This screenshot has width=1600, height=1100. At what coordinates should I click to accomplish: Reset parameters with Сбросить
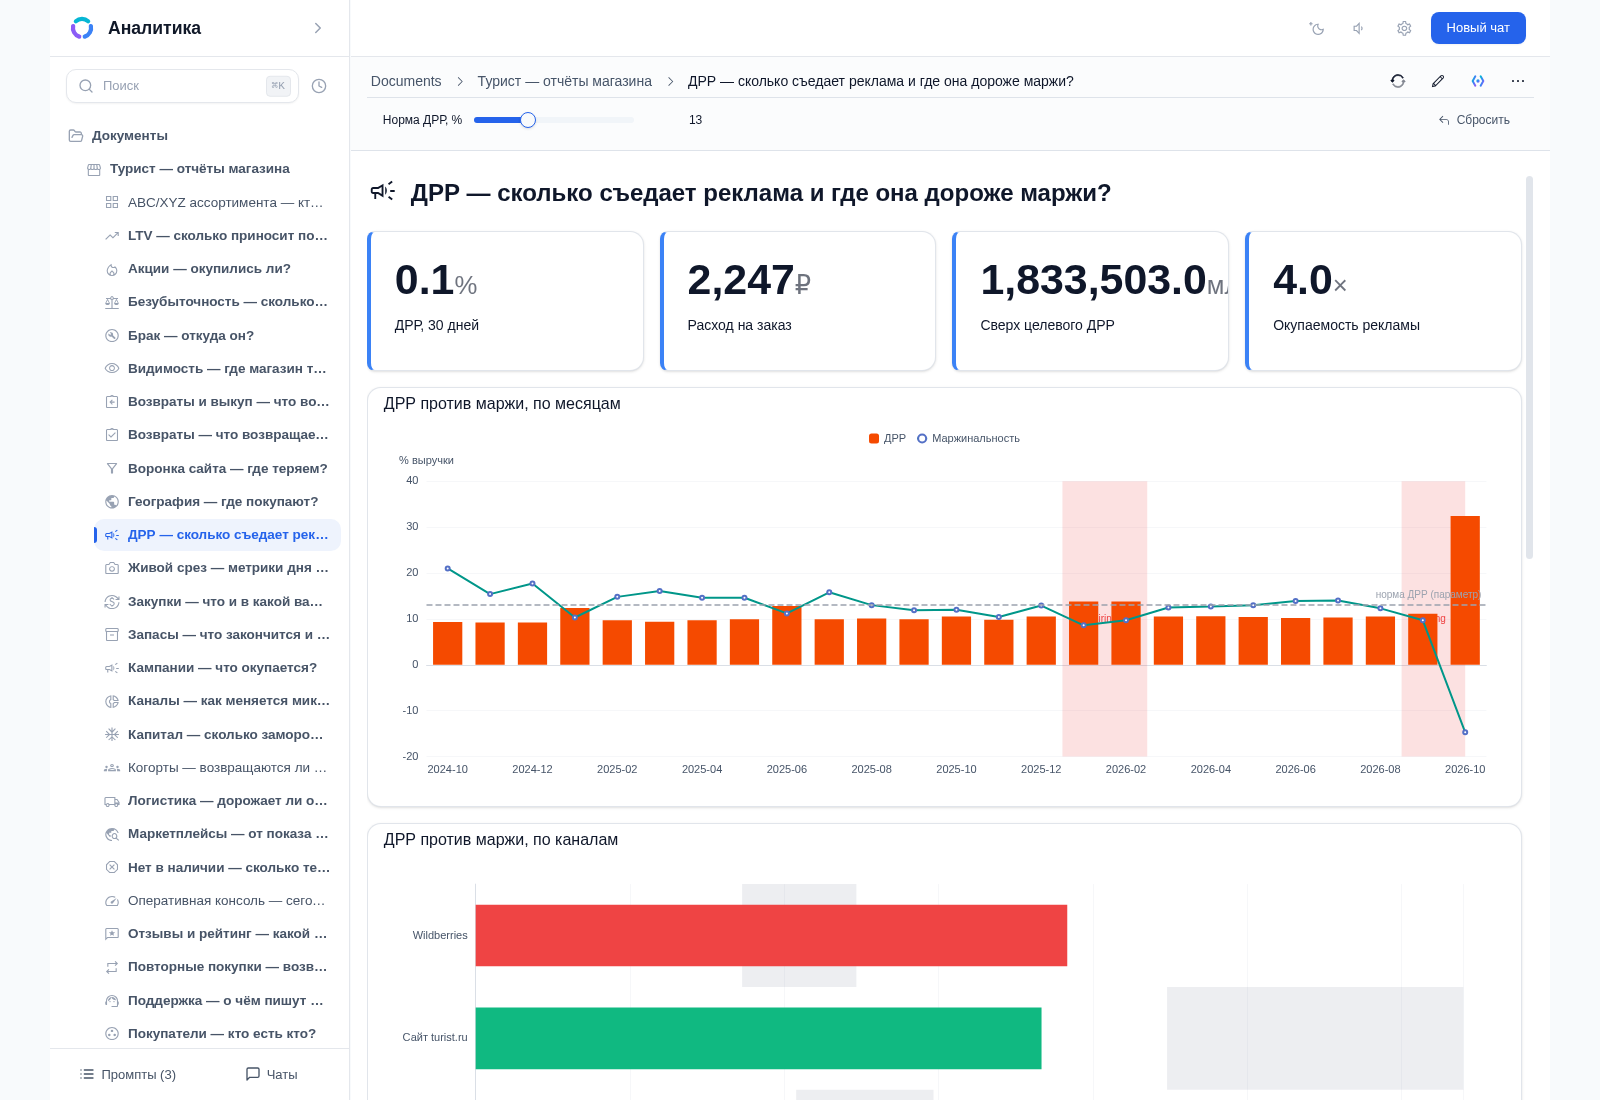1474,120
